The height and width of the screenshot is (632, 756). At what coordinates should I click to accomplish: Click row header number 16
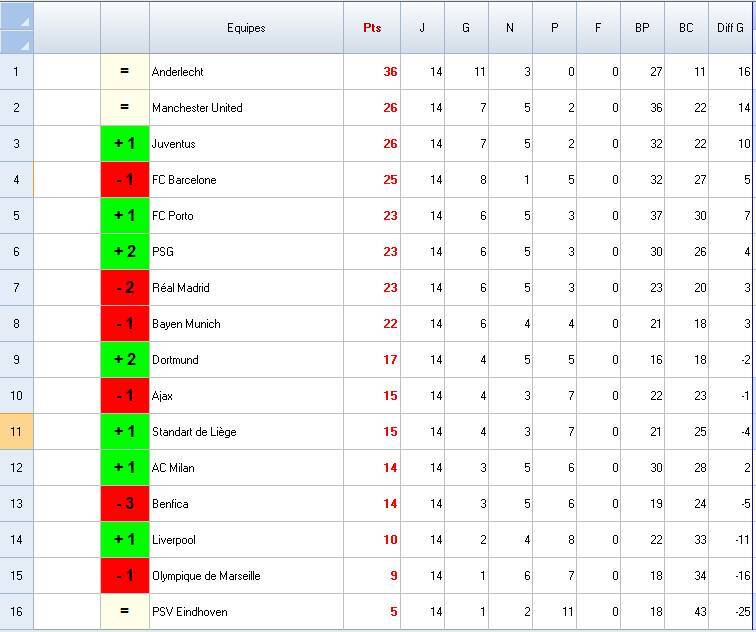[17, 612]
